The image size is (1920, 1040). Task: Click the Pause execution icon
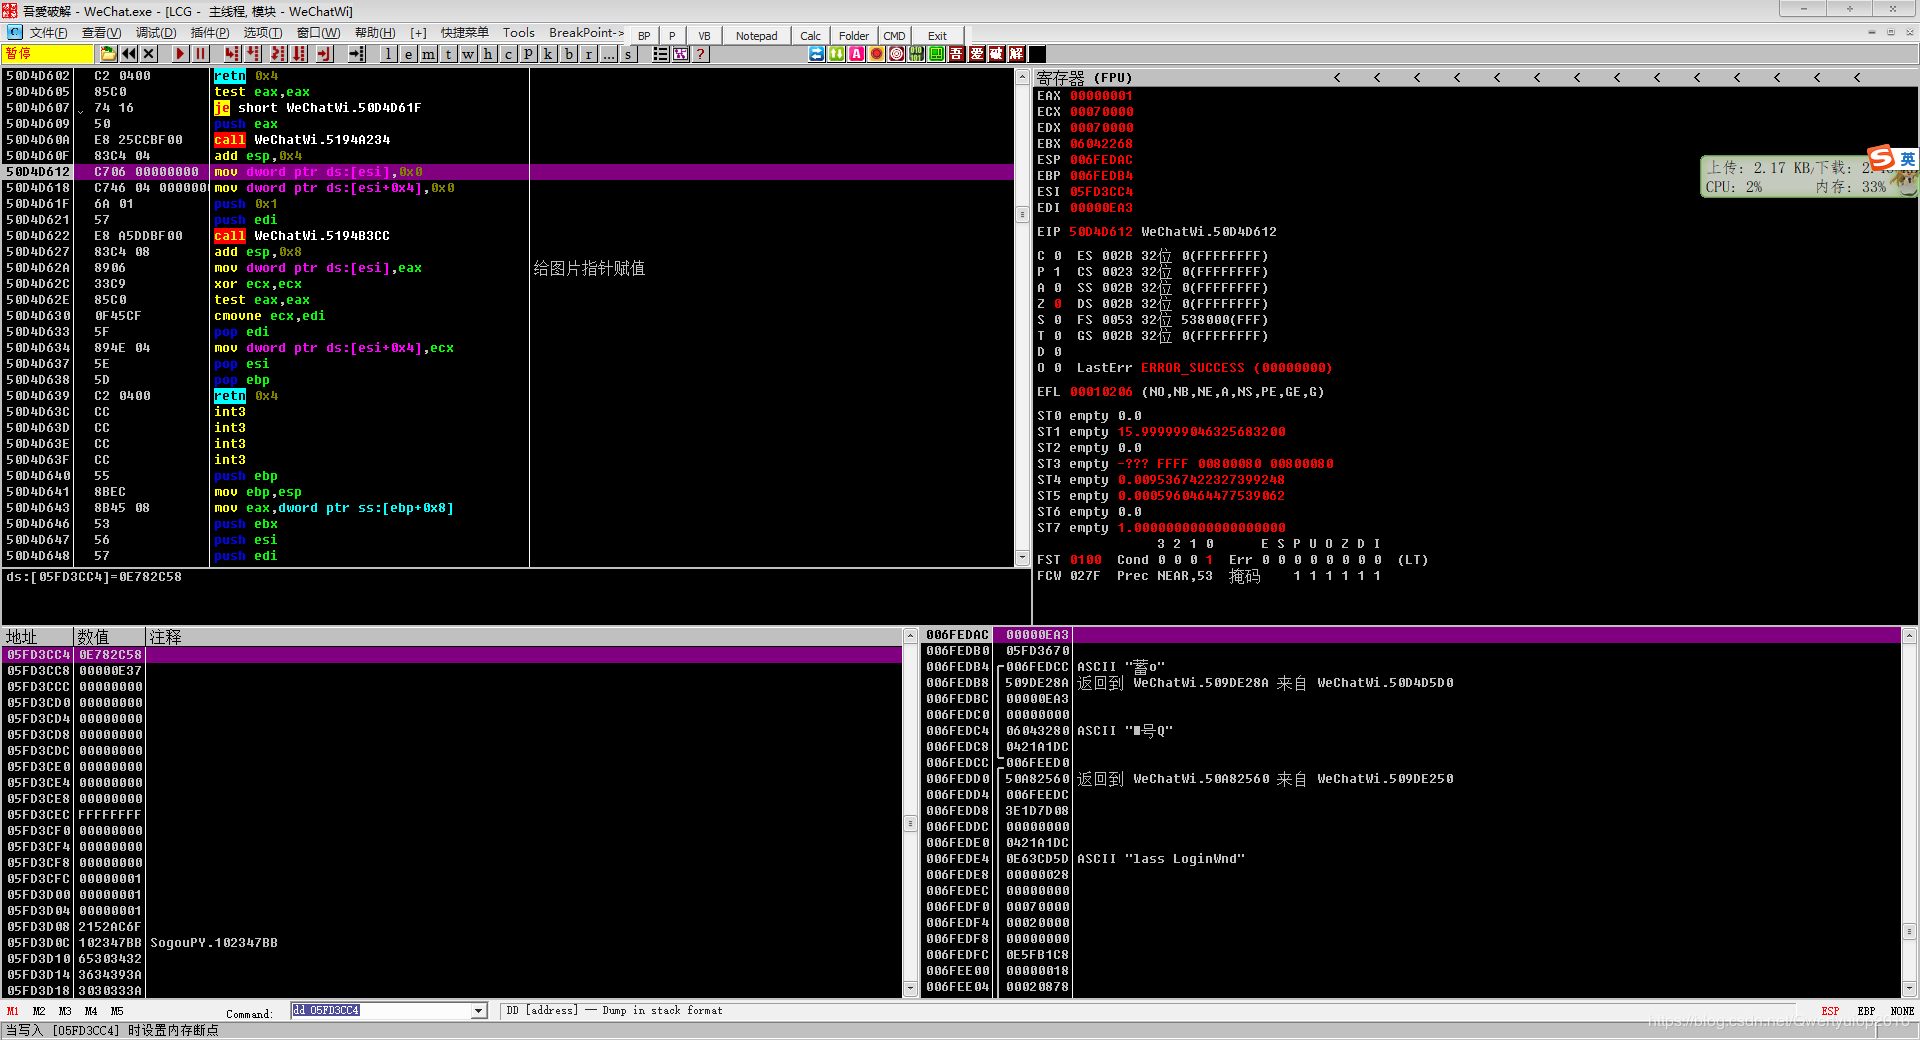(200, 54)
